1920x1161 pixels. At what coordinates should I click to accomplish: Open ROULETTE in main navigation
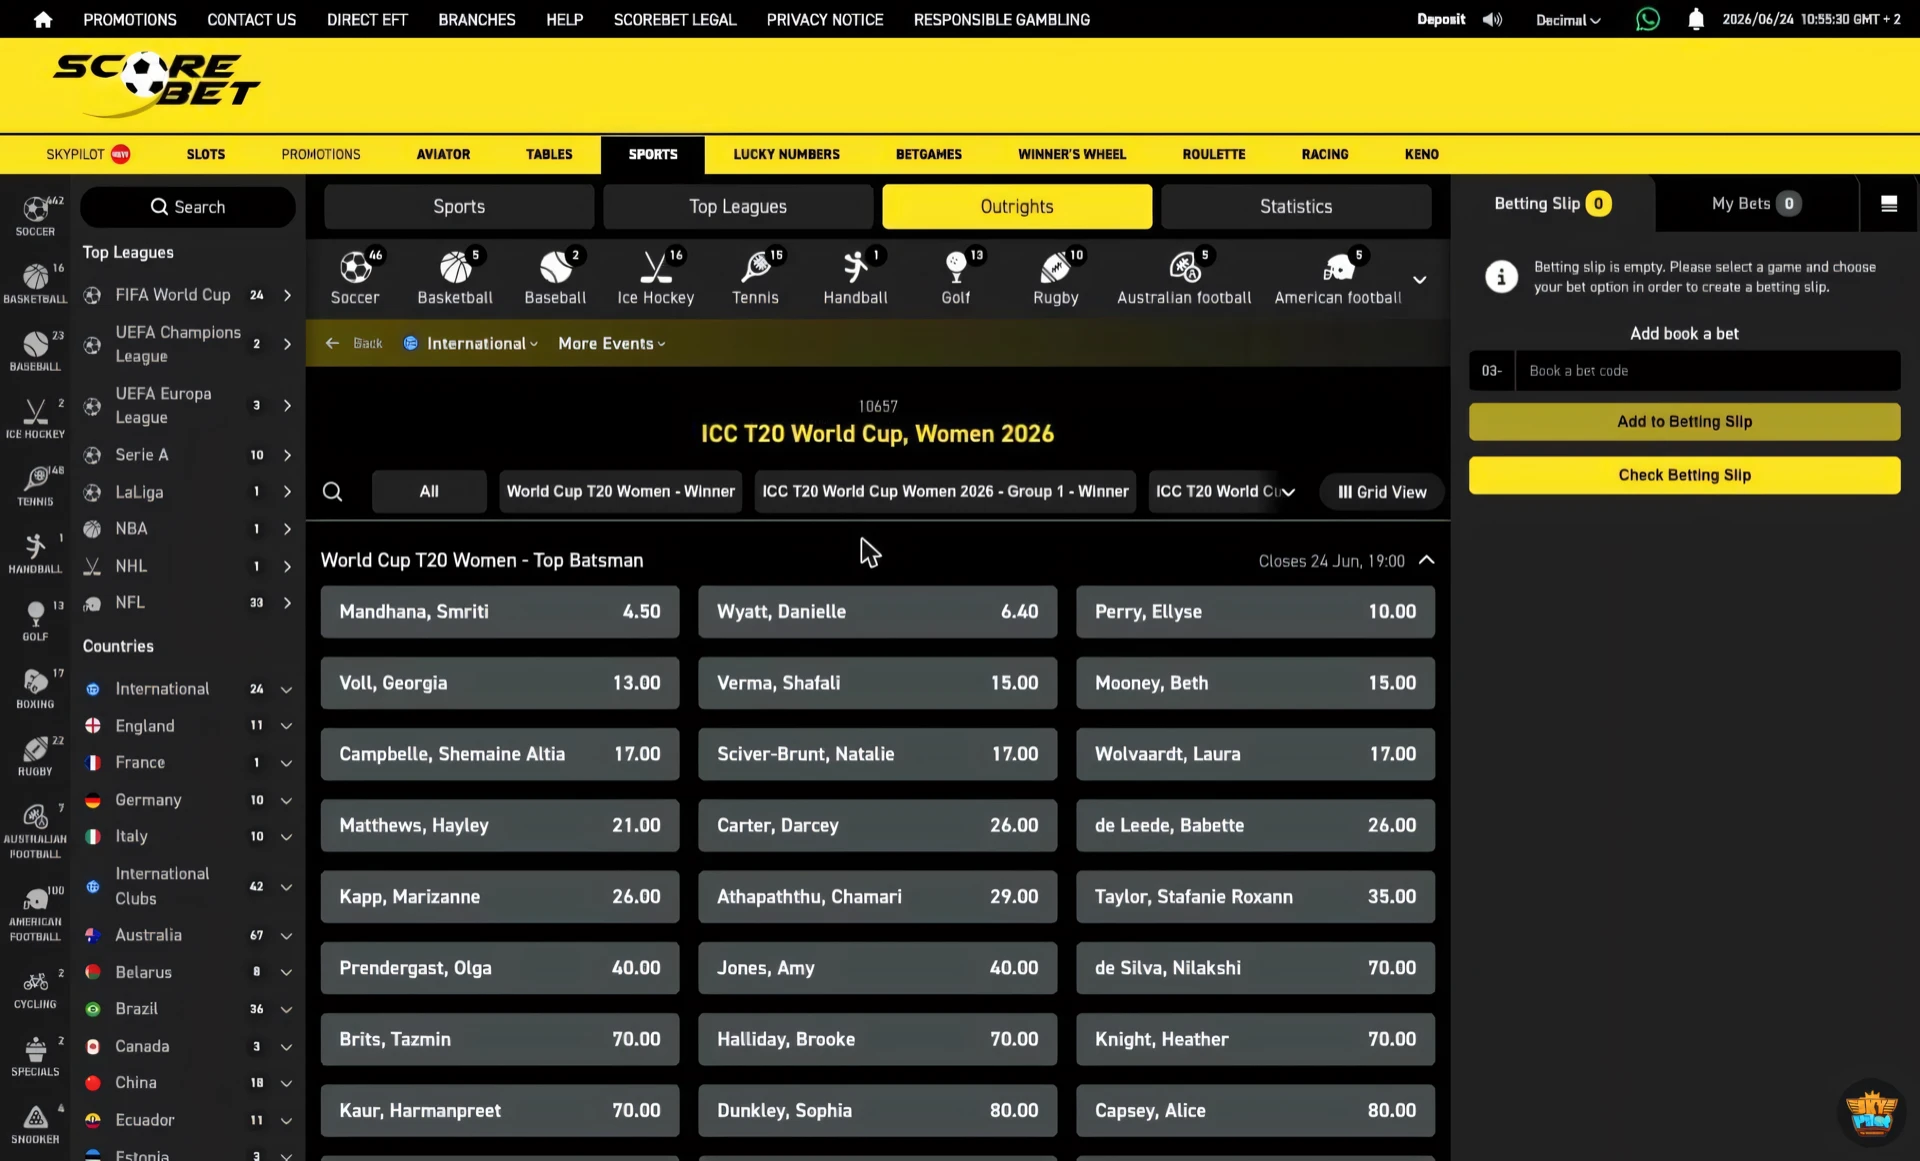click(x=1213, y=154)
